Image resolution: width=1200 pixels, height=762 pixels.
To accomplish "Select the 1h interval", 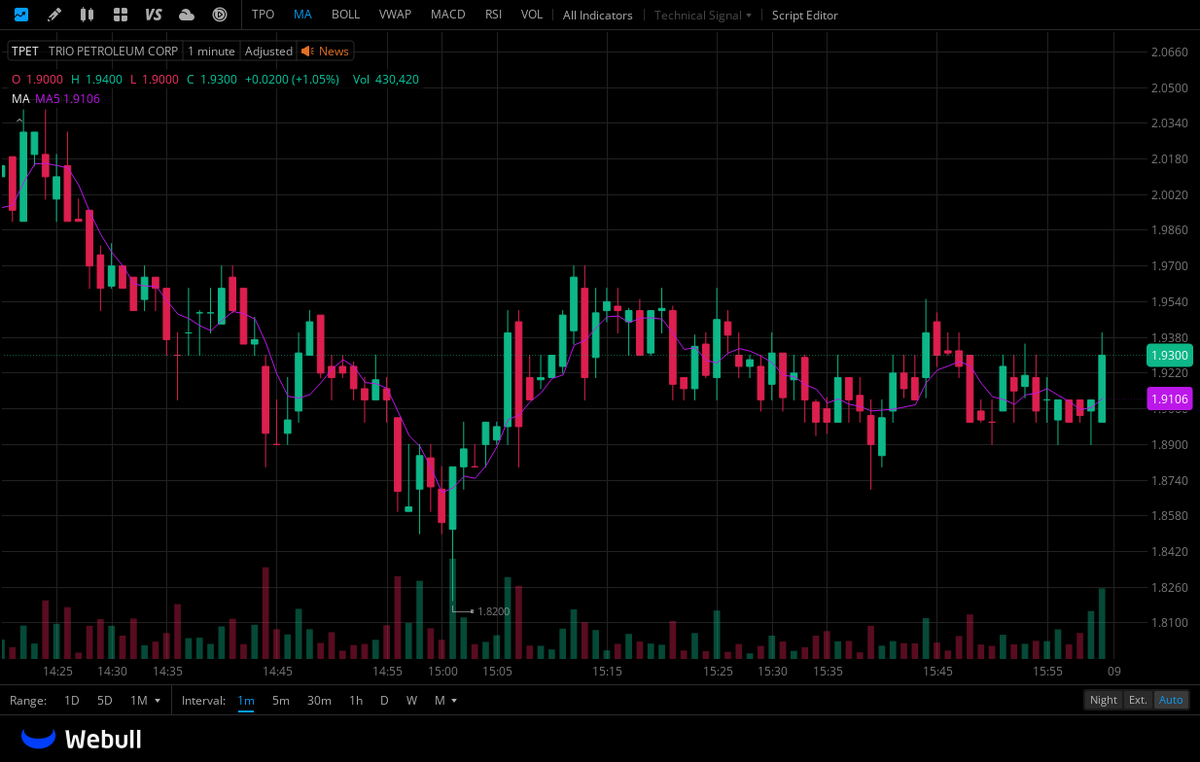I will coord(356,700).
